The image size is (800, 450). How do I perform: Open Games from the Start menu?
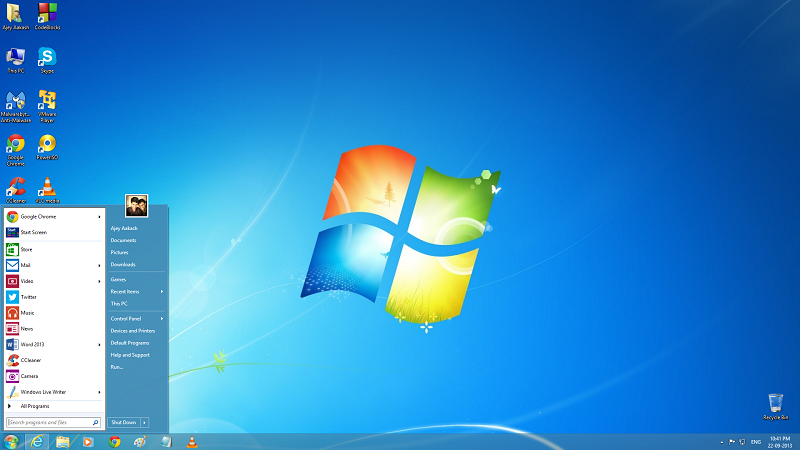point(118,280)
